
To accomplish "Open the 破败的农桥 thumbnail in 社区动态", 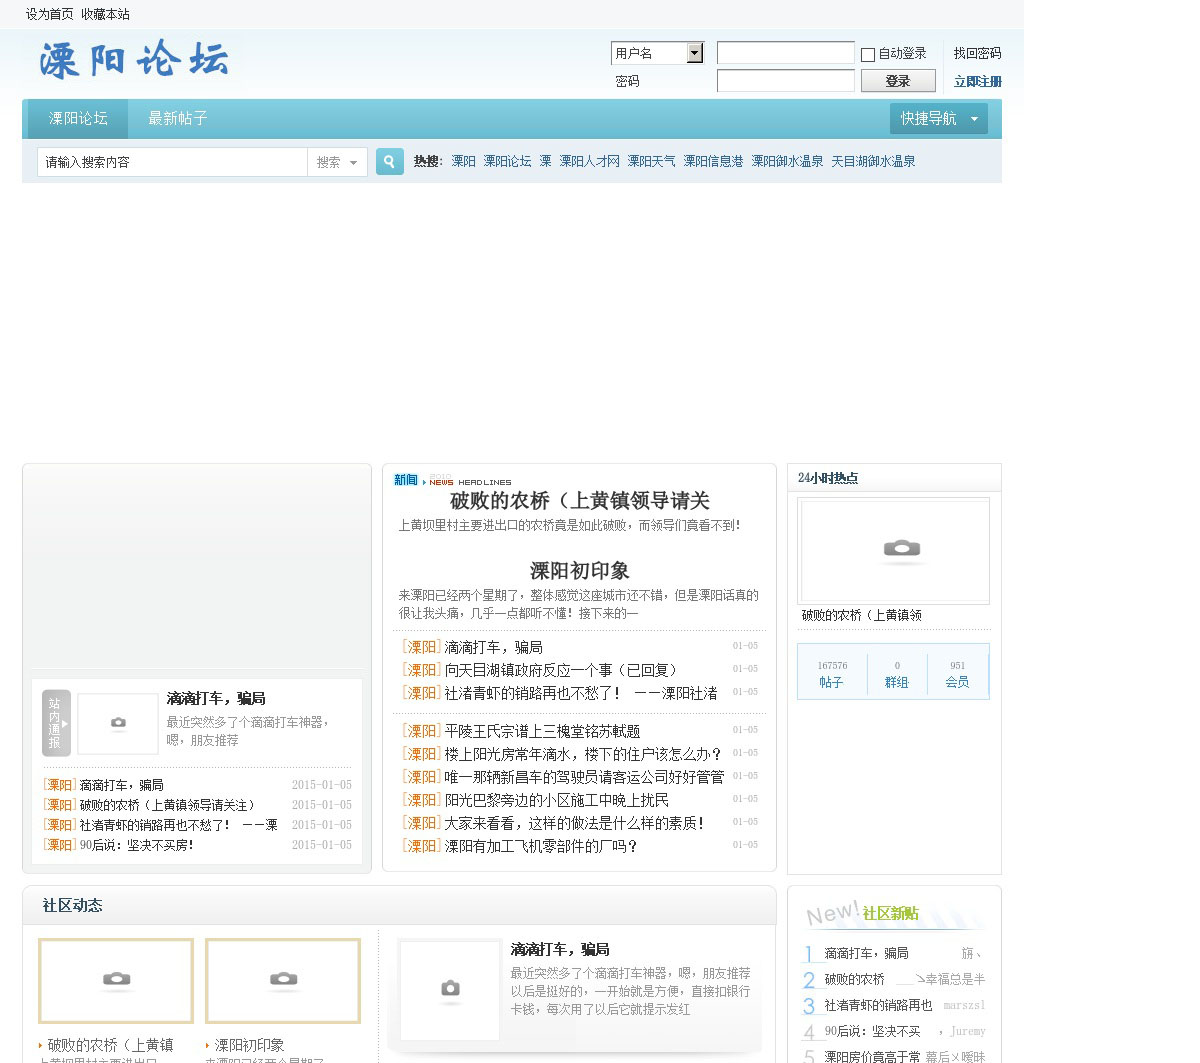I will click(116, 980).
